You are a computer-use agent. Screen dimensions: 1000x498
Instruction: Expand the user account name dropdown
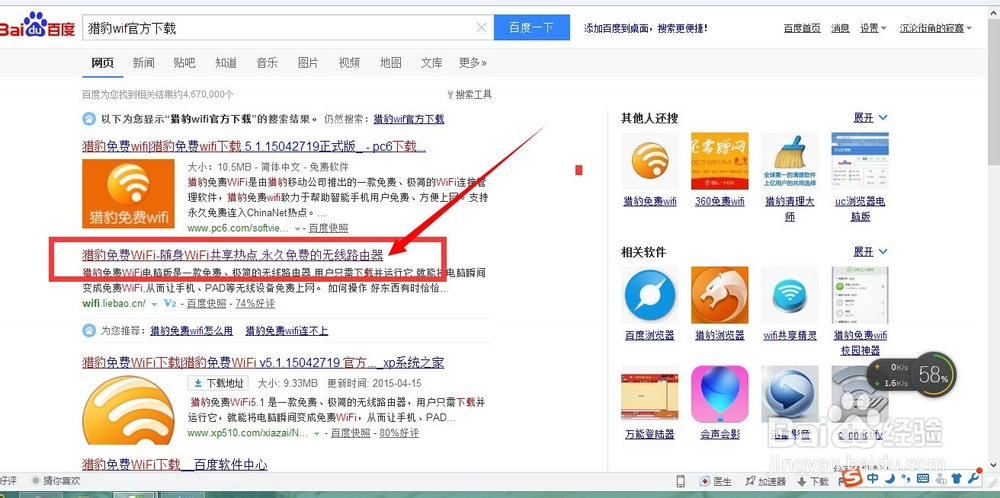click(936, 28)
